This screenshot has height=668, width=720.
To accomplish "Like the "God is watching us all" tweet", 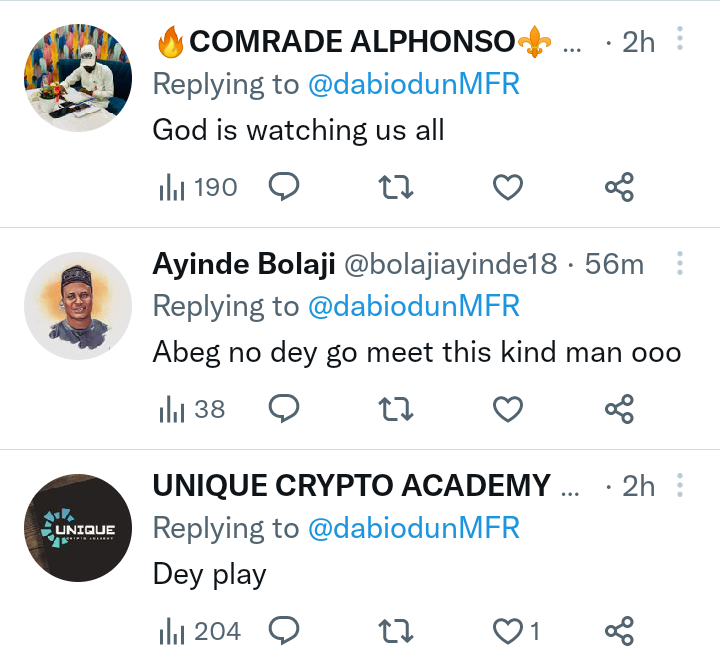I will pos(509,187).
